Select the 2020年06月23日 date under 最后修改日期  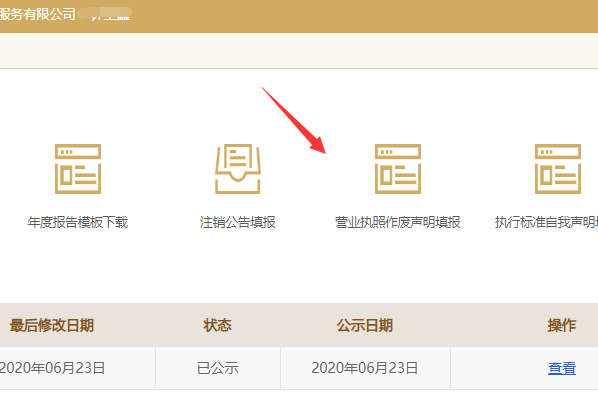click(x=52, y=368)
